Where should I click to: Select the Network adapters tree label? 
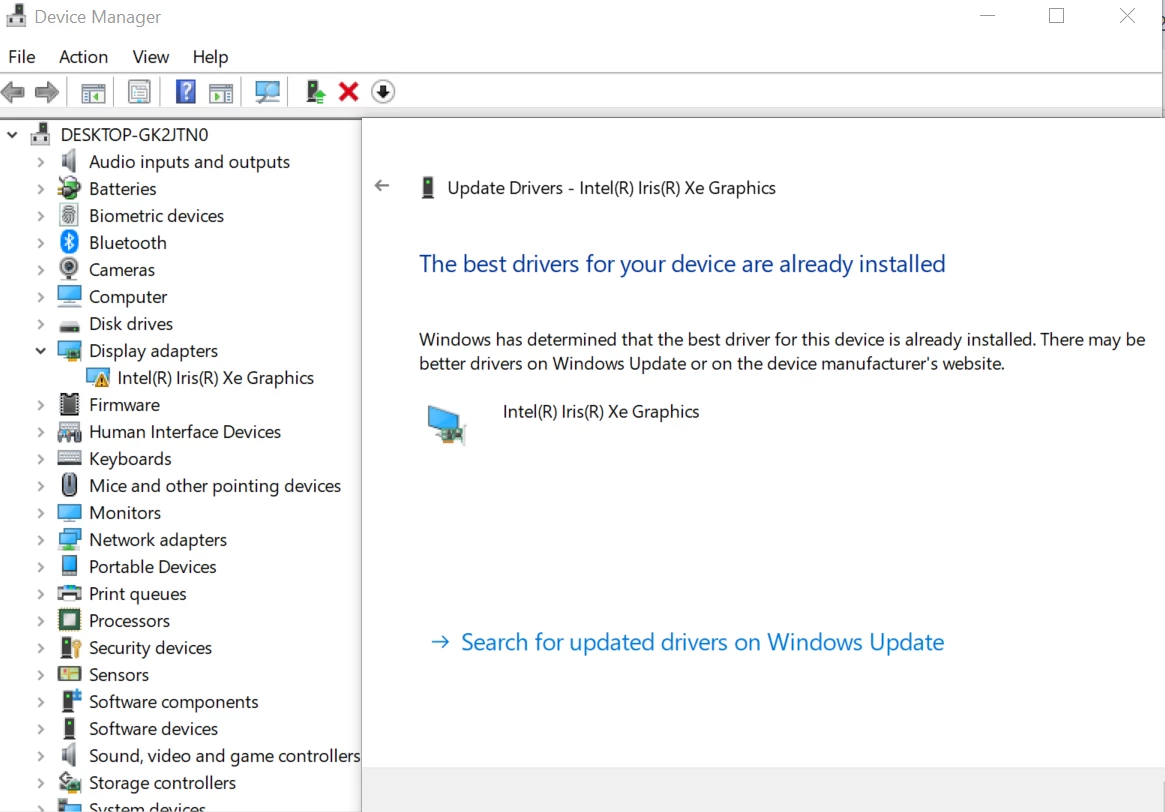tap(158, 539)
